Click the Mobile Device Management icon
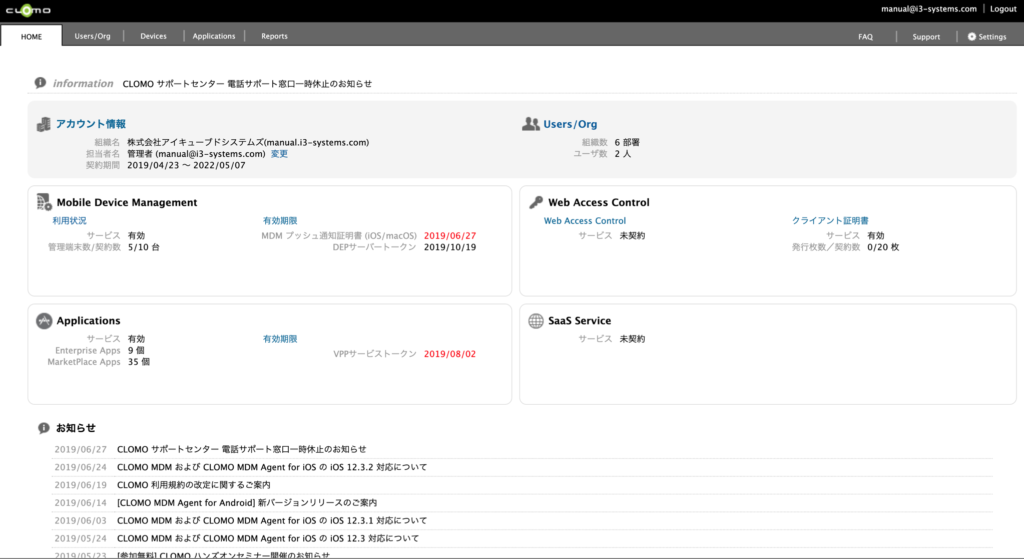 pos(44,202)
